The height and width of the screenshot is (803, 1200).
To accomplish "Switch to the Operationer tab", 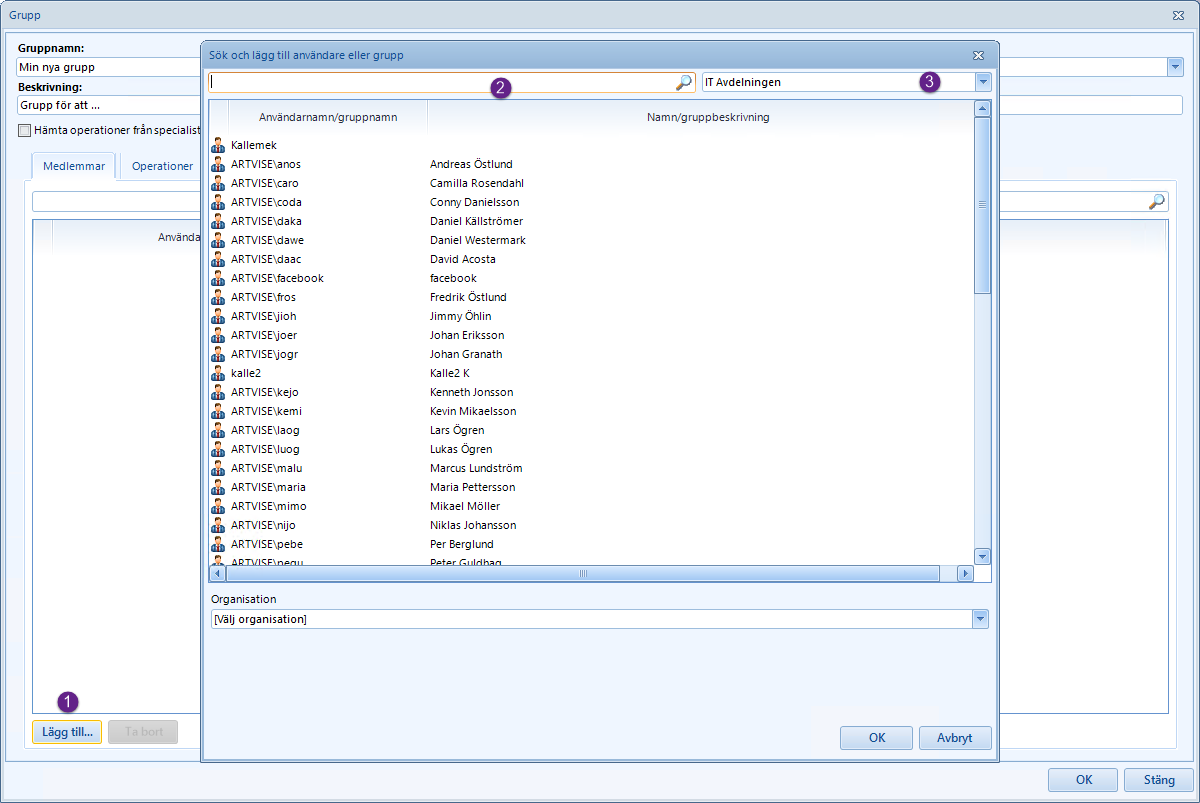I will 162,166.
